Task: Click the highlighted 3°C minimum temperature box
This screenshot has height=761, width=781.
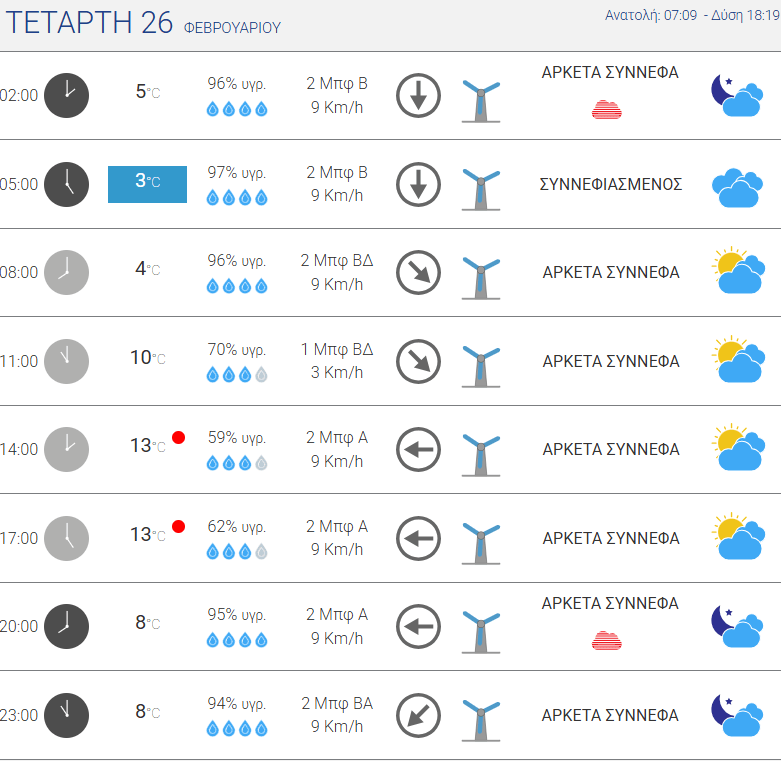Action: point(147,184)
